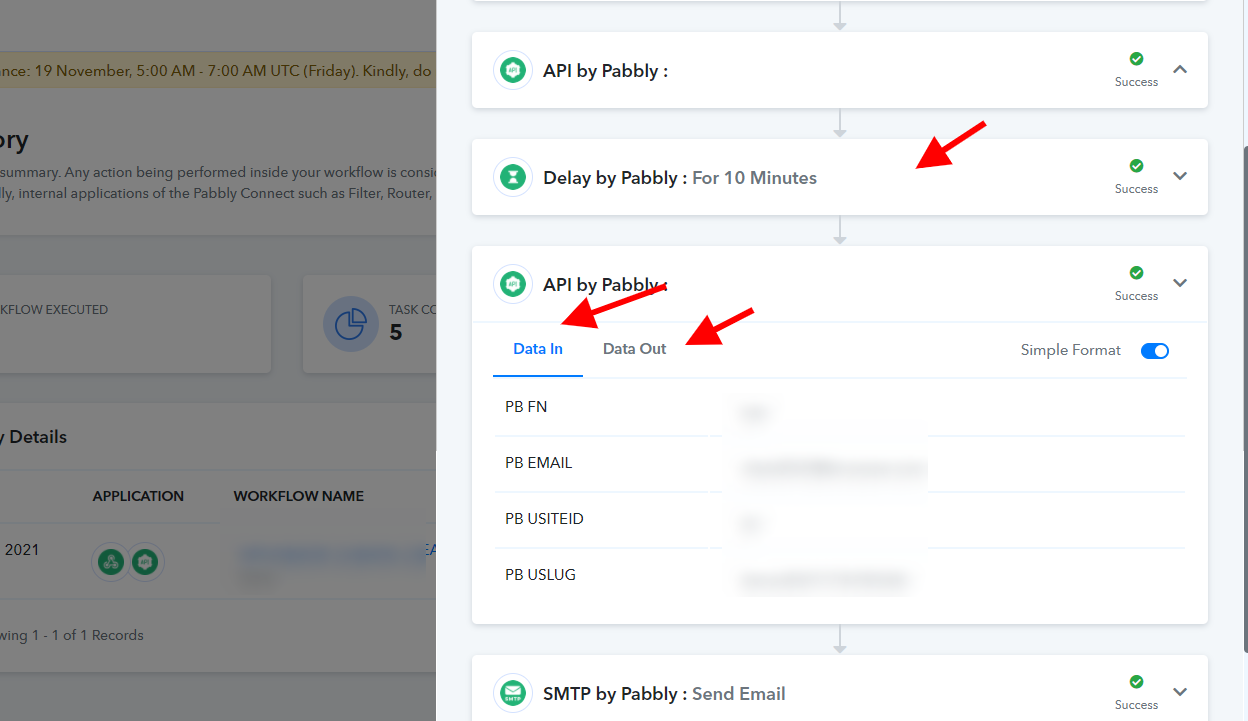The image size is (1248, 721).
Task: Click success checkmark on Delay step
Action: pos(1136,166)
